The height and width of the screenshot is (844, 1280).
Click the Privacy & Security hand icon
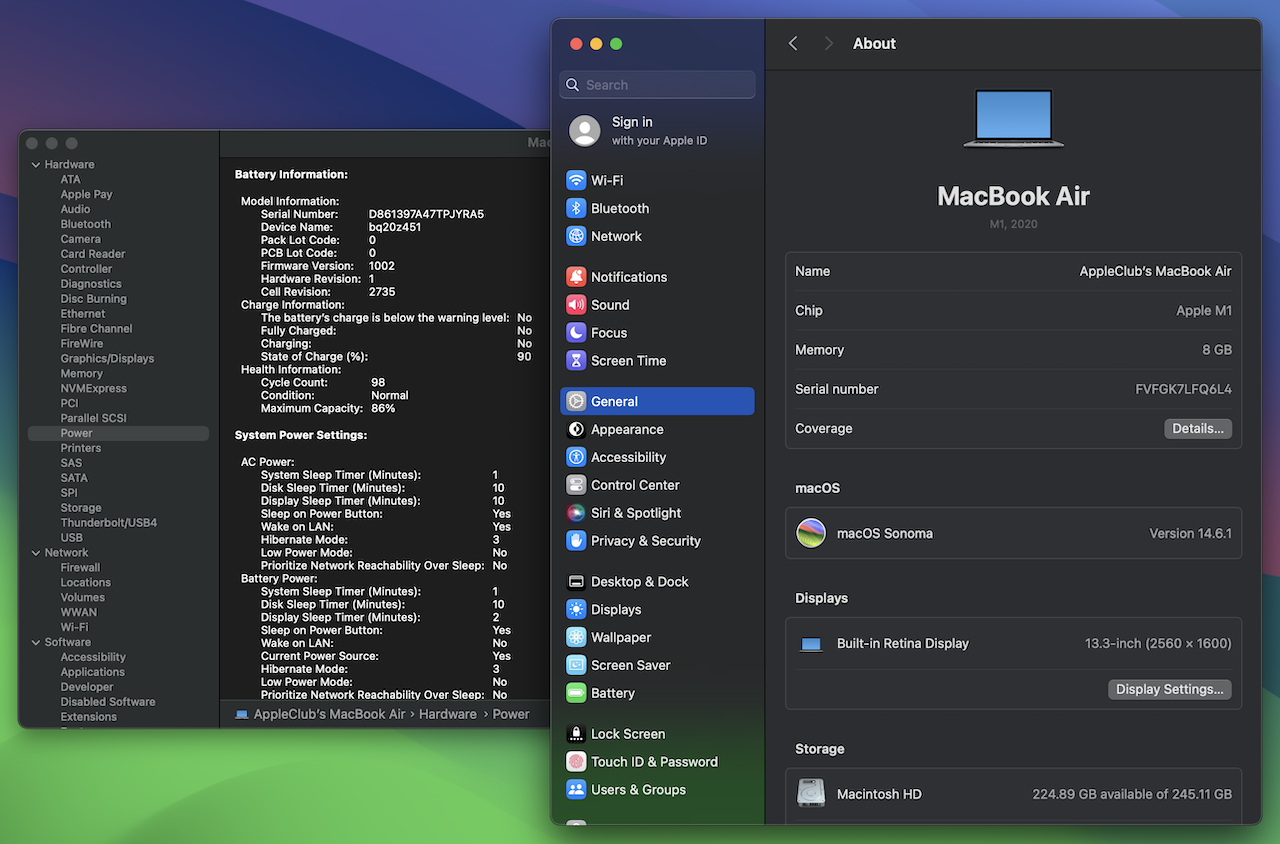point(576,541)
